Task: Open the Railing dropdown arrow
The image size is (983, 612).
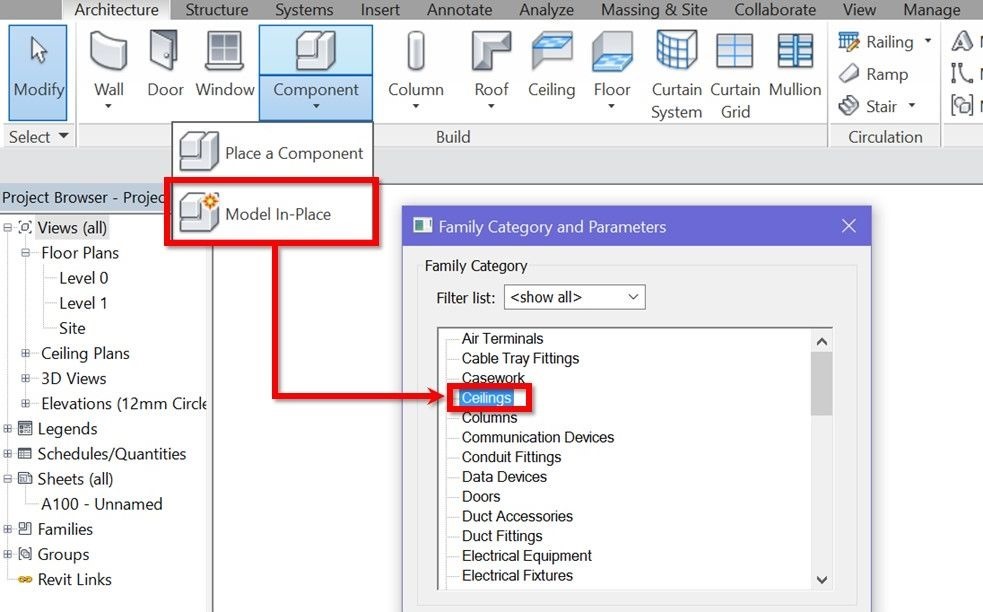Action: pyautogui.click(x=928, y=41)
